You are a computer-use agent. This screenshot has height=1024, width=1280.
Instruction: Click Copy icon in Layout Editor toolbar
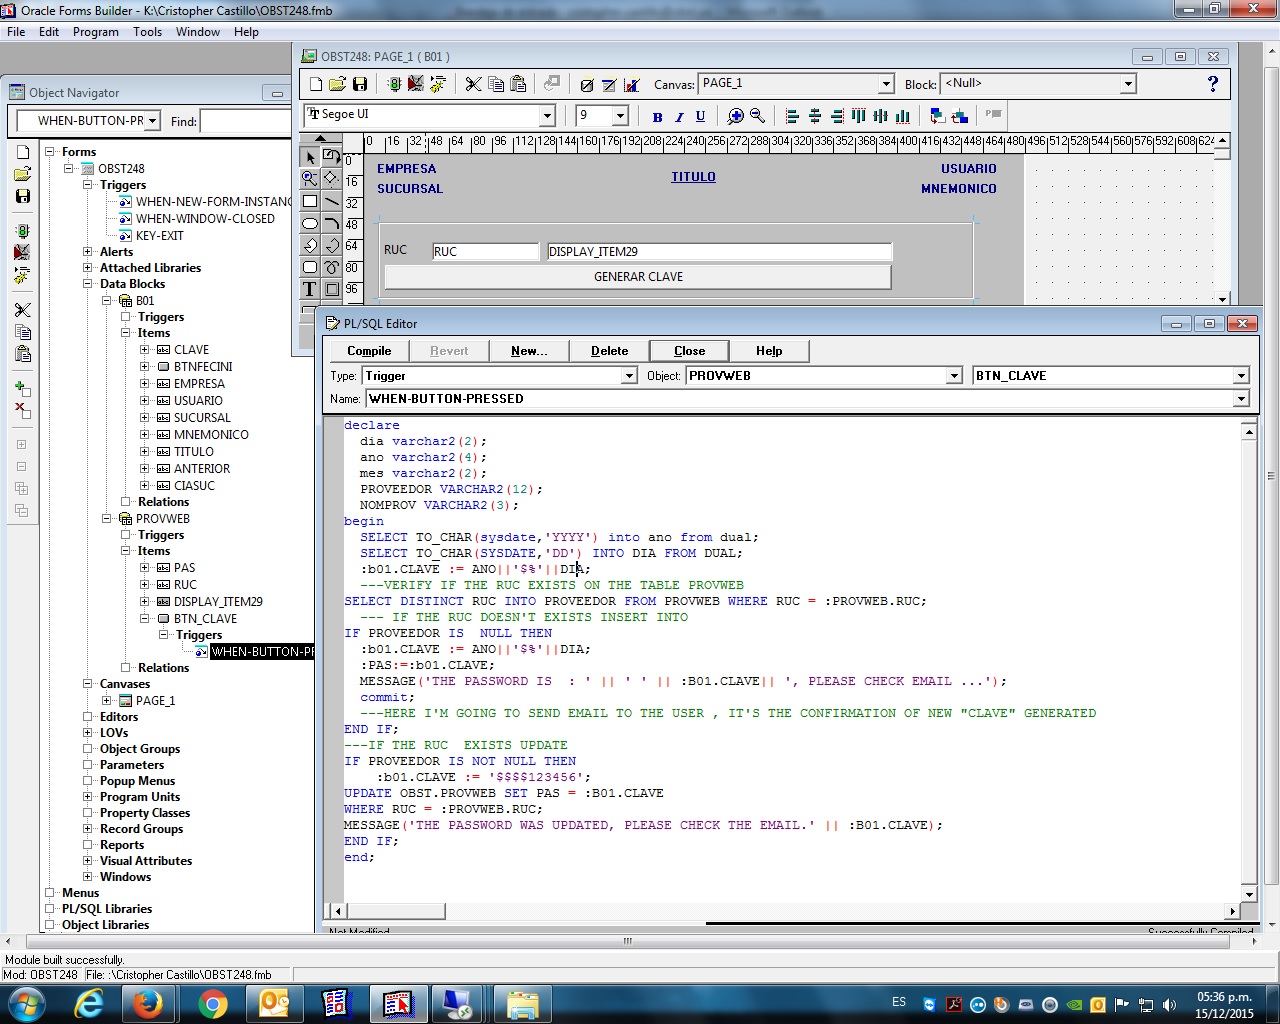click(x=496, y=84)
